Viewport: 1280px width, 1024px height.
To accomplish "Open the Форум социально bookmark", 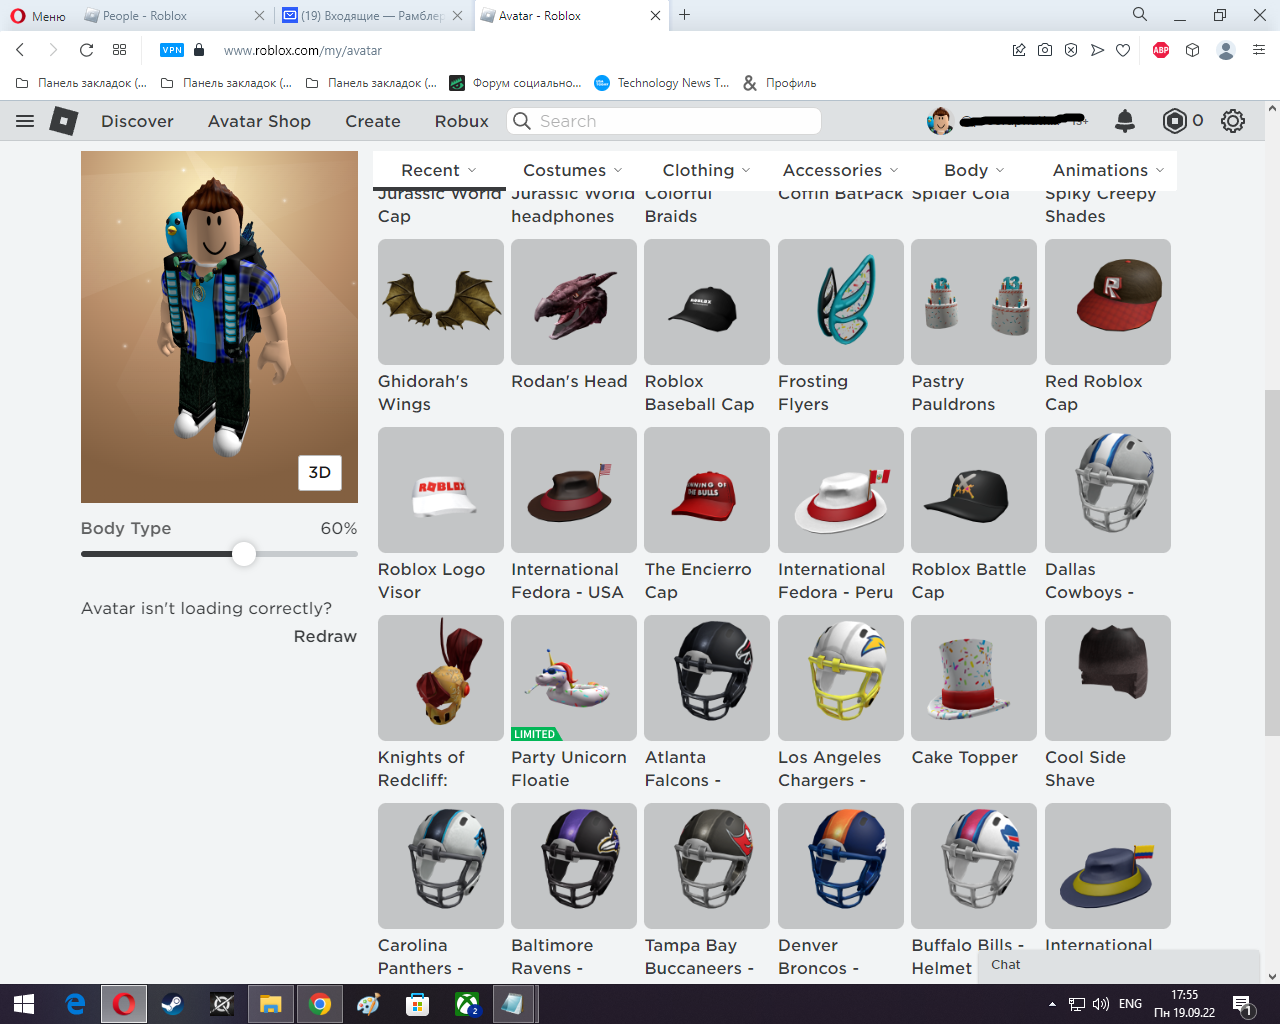I will pos(516,83).
